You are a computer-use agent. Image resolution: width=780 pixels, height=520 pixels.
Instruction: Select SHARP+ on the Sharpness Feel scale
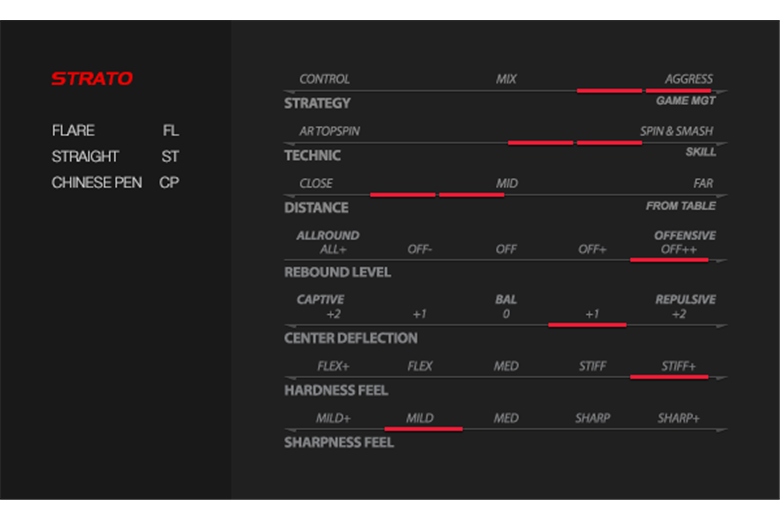click(x=679, y=418)
